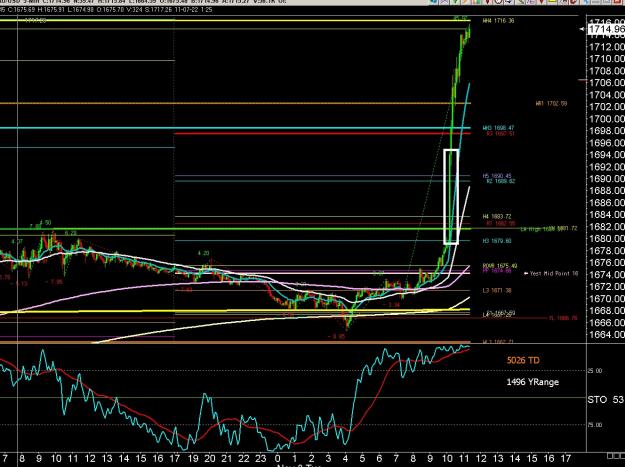Click hour 21 on the time axis
Image resolution: width=625 pixels, height=467 pixels.
pos(227,458)
